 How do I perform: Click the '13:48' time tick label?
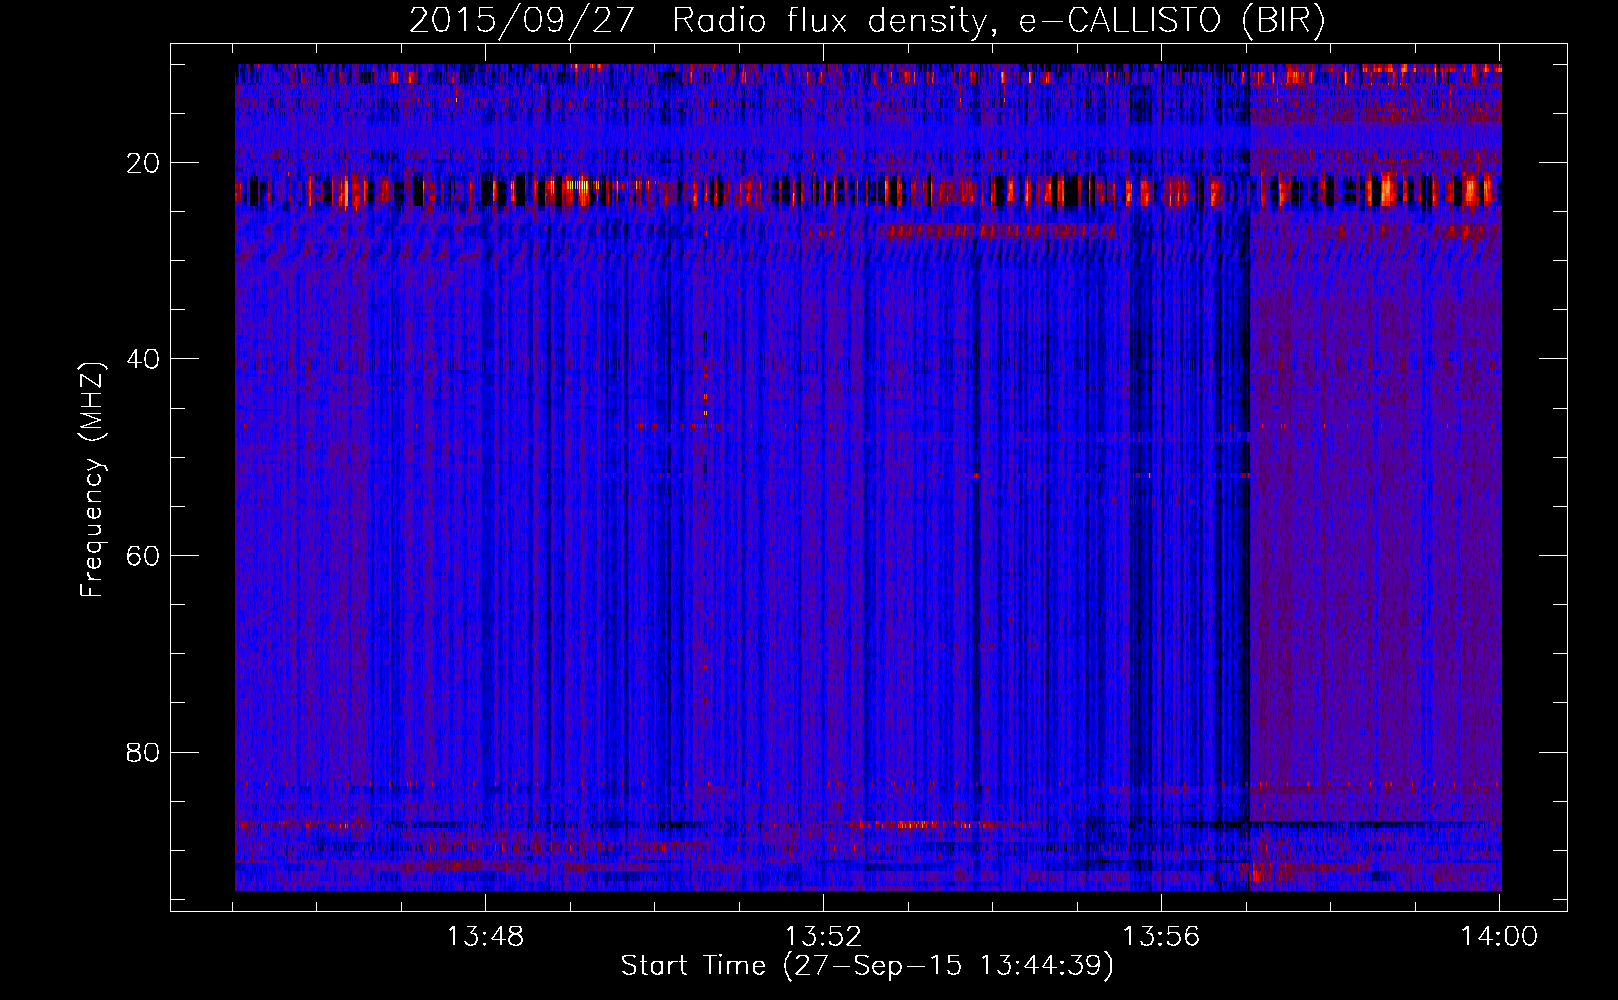pyautogui.click(x=485, y=937)
